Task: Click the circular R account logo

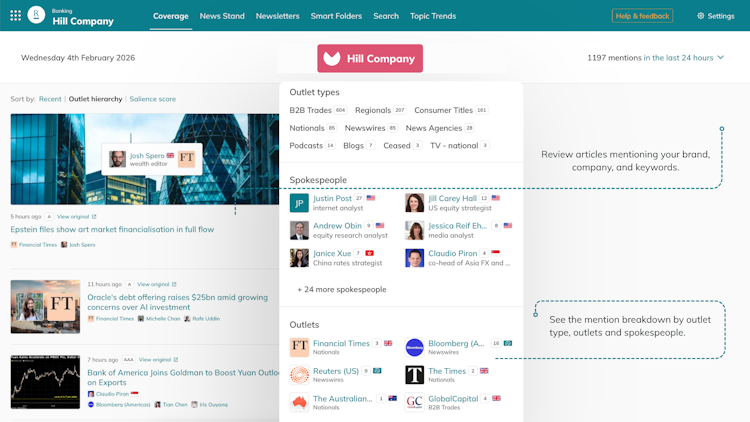Action: [36, 15]
